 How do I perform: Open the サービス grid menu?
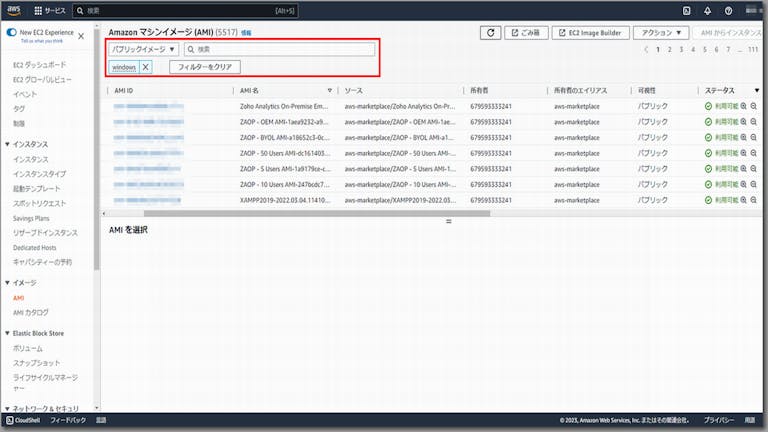click(49, 10)
